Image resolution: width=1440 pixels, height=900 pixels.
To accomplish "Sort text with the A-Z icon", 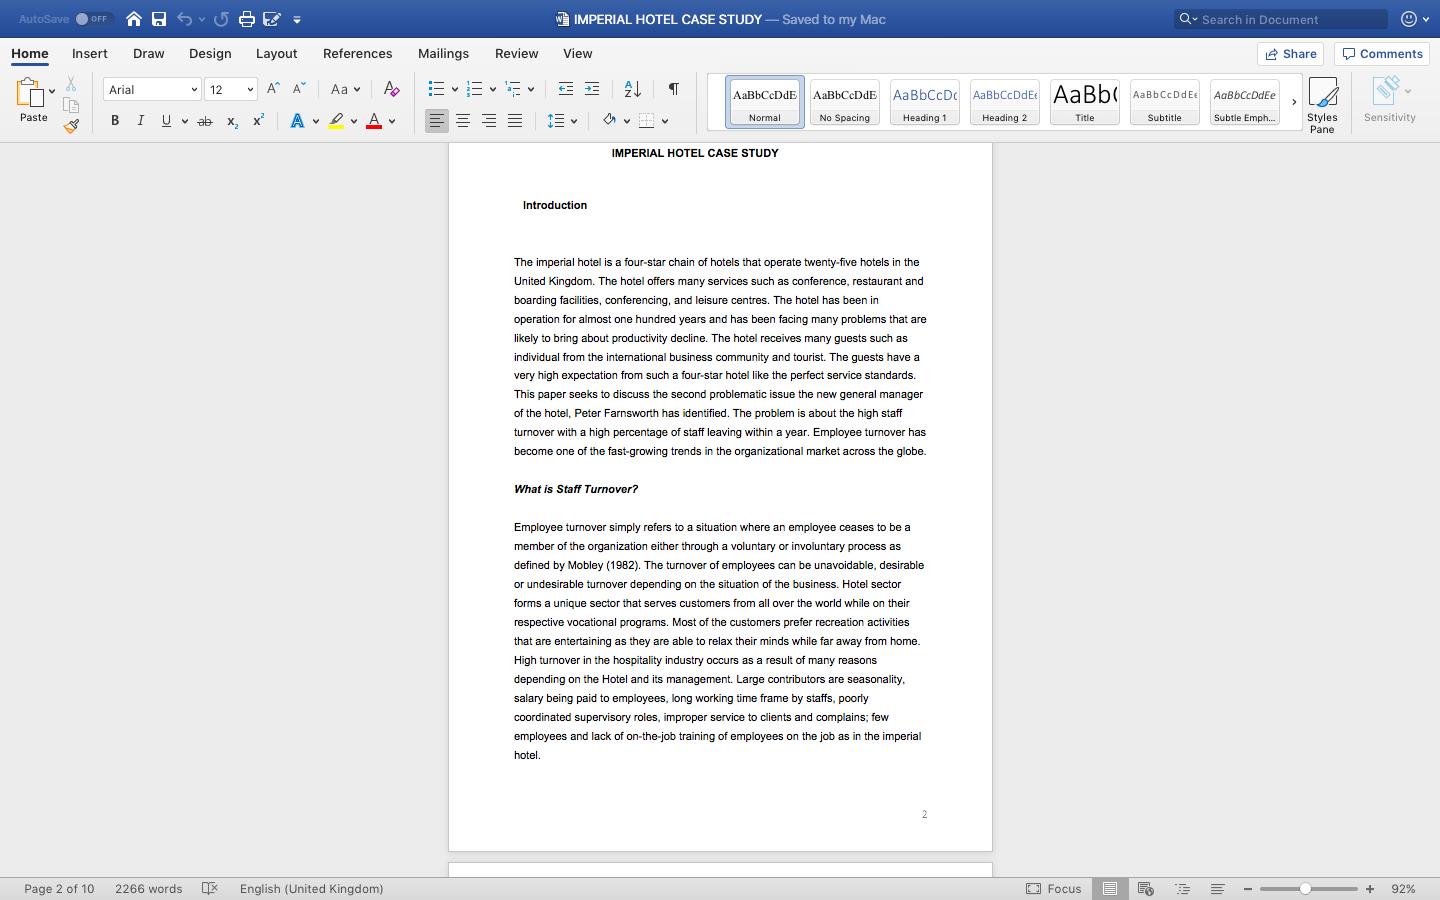I will pos(632,89).
